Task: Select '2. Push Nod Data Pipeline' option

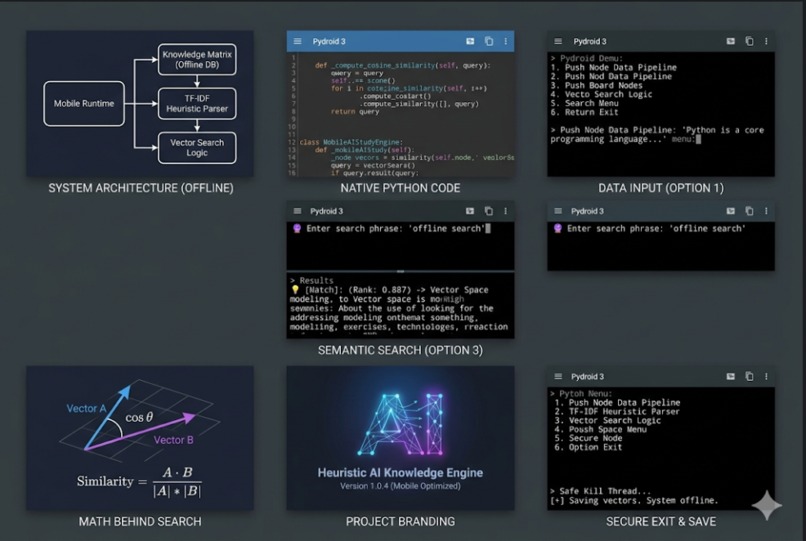Action: pyautogui.click(x=611, y=76)
